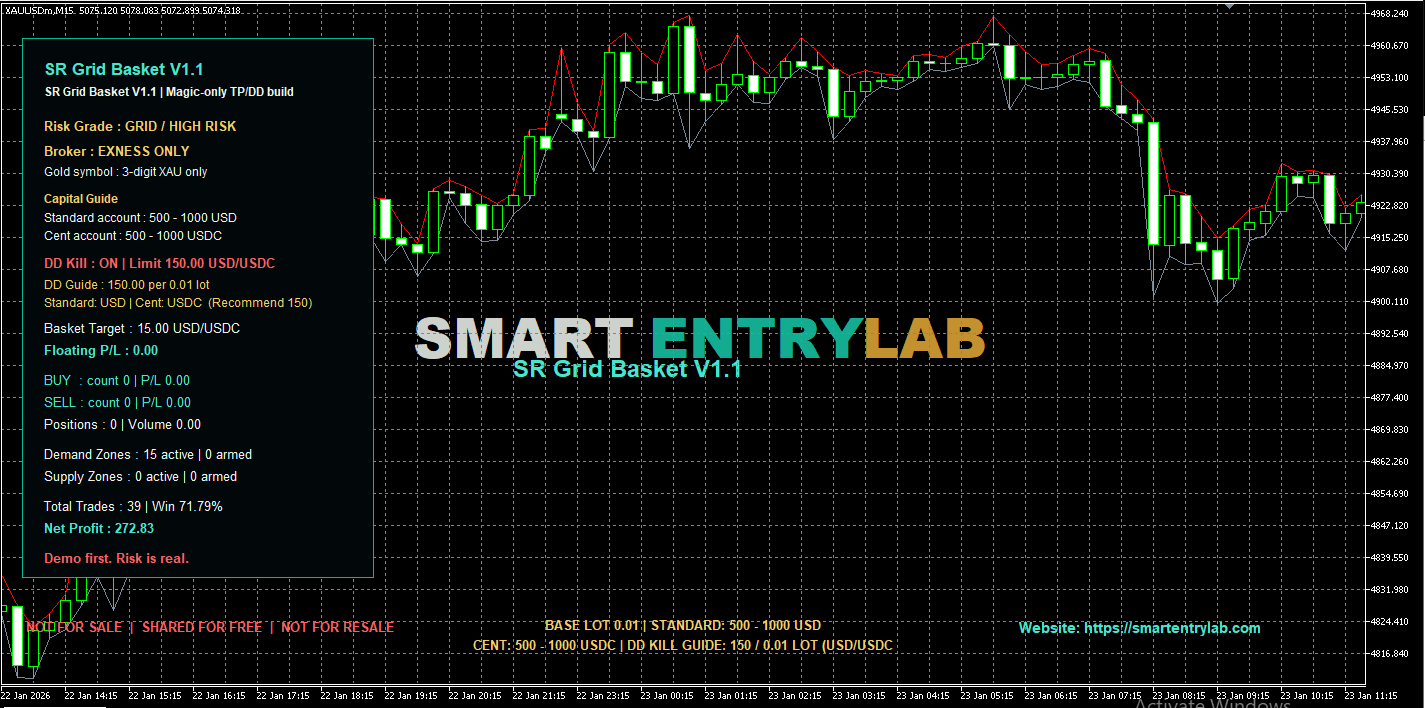Click time axis label '22 Jan 14:15'
This screenshot has width=1425, height=708.
tap(91, 695)
